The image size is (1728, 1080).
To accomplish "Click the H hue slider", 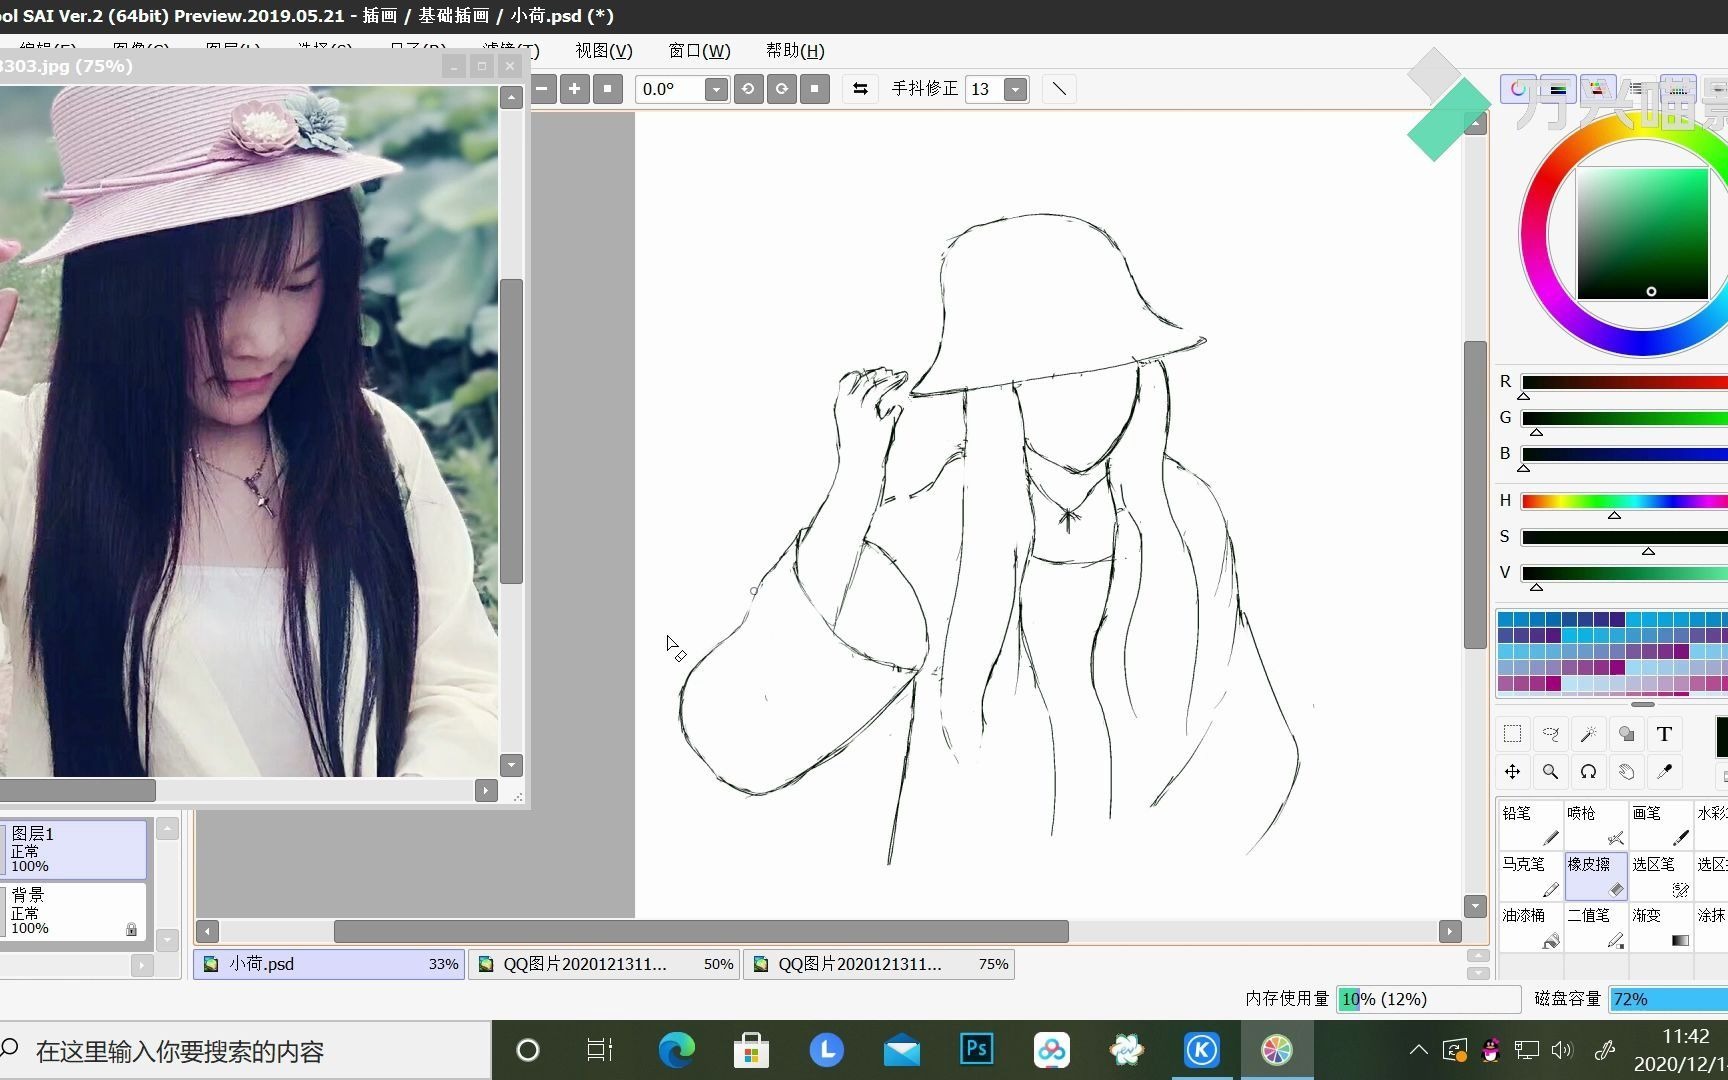I will (x=1624, y=501).
